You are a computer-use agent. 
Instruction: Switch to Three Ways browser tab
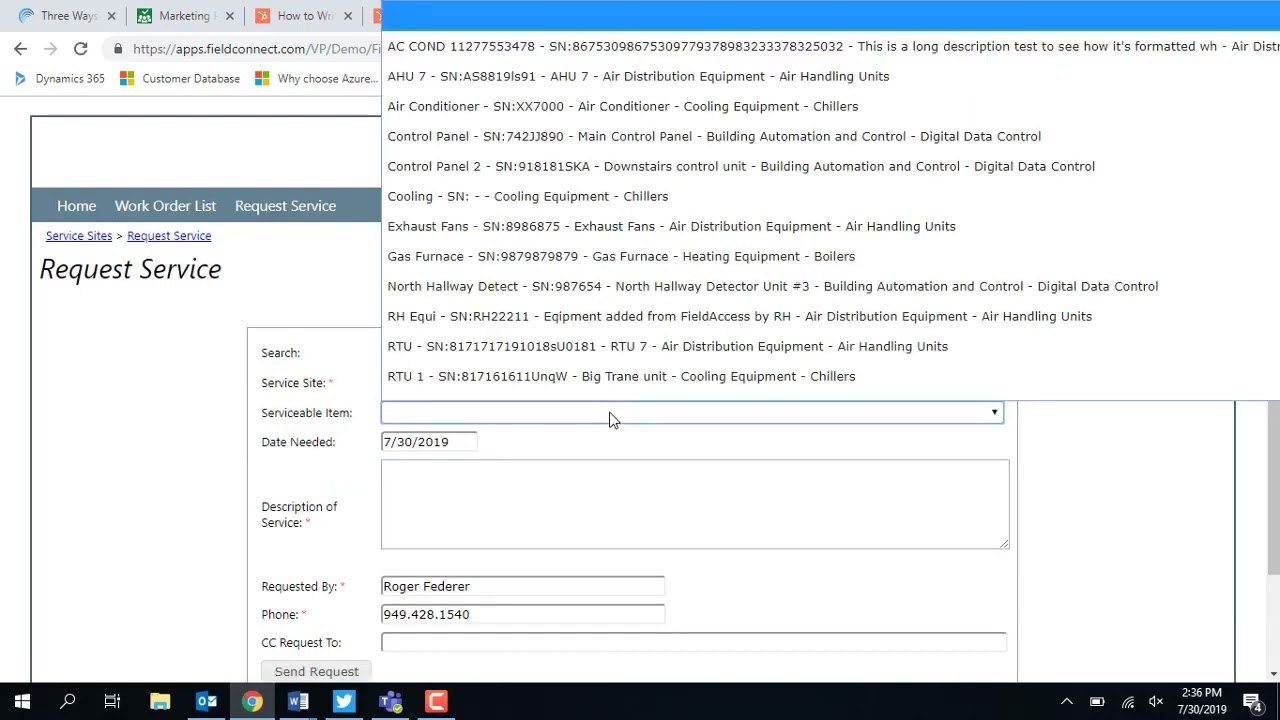[x=68, y=16]
